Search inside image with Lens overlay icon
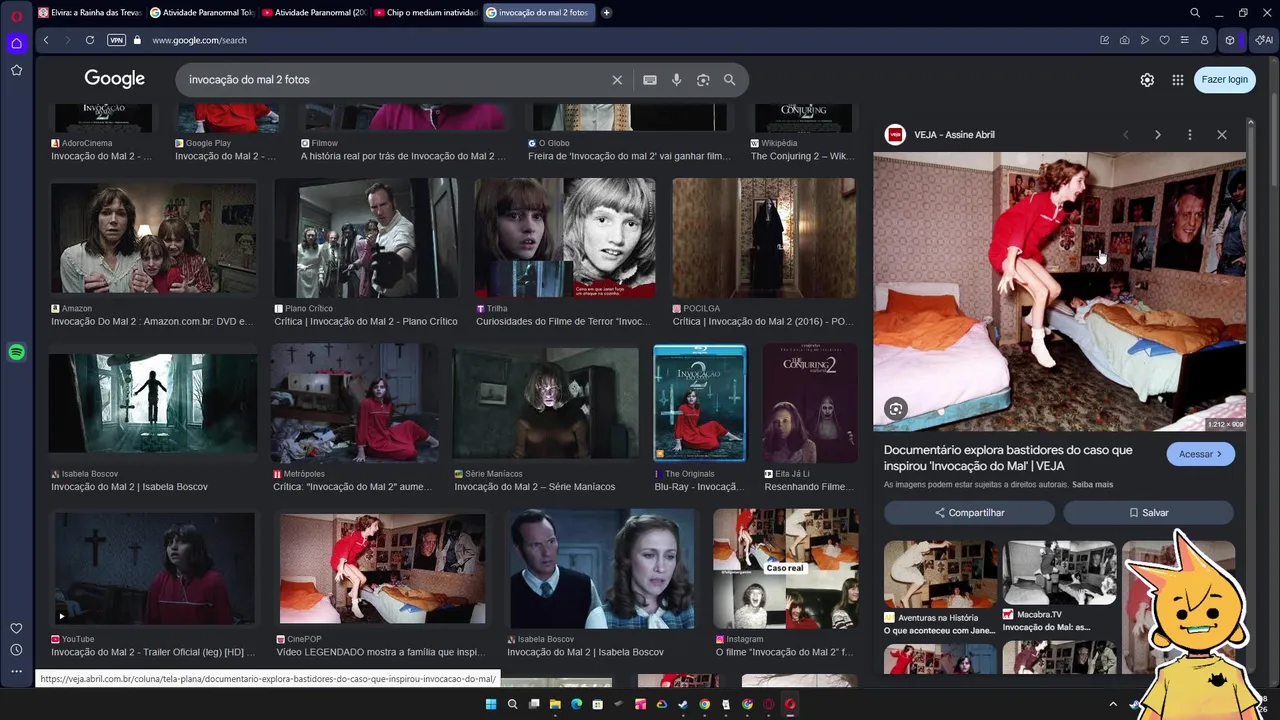The image size is (1280, 720). [x=896, y=408]
